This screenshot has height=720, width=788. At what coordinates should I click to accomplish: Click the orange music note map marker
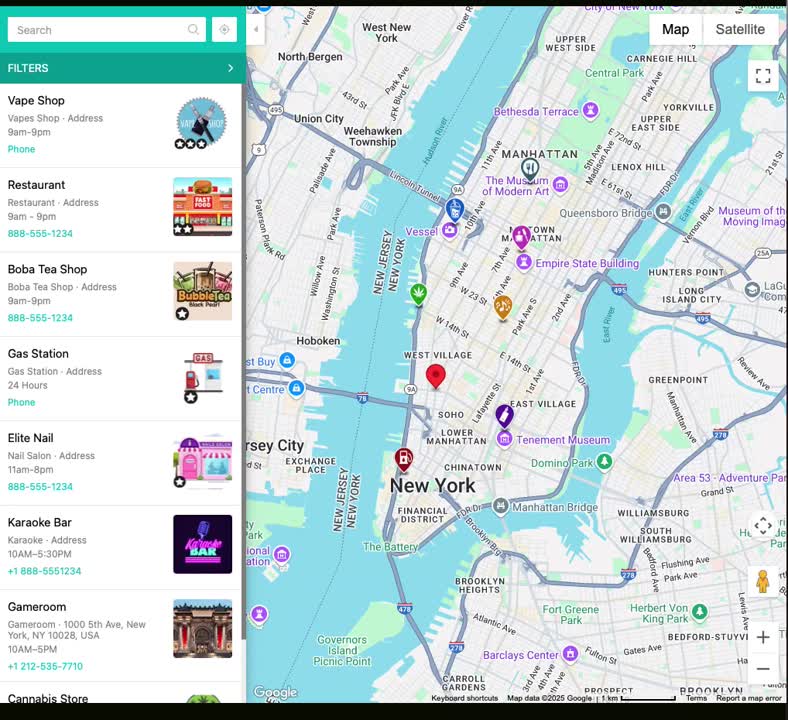tap(503, 307)
